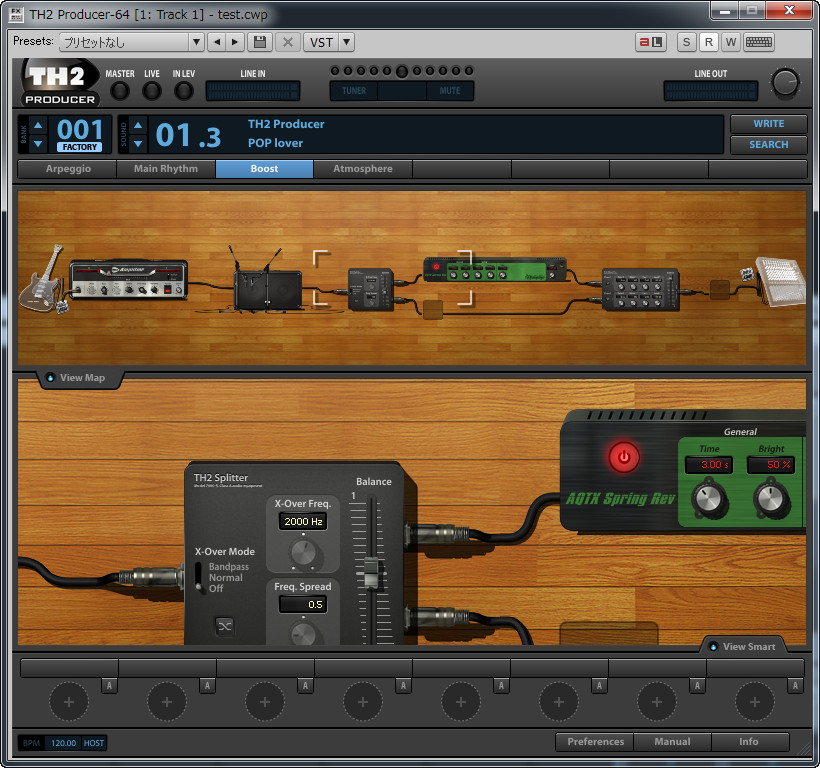Enable Solo with the S button
Viewport: 820px width, 768px height.
[x=686, y=42]
